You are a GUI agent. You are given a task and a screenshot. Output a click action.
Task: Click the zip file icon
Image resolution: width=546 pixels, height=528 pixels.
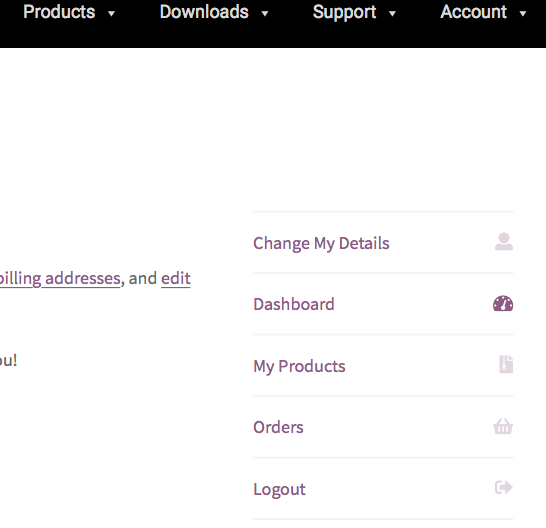coord(506,364)
